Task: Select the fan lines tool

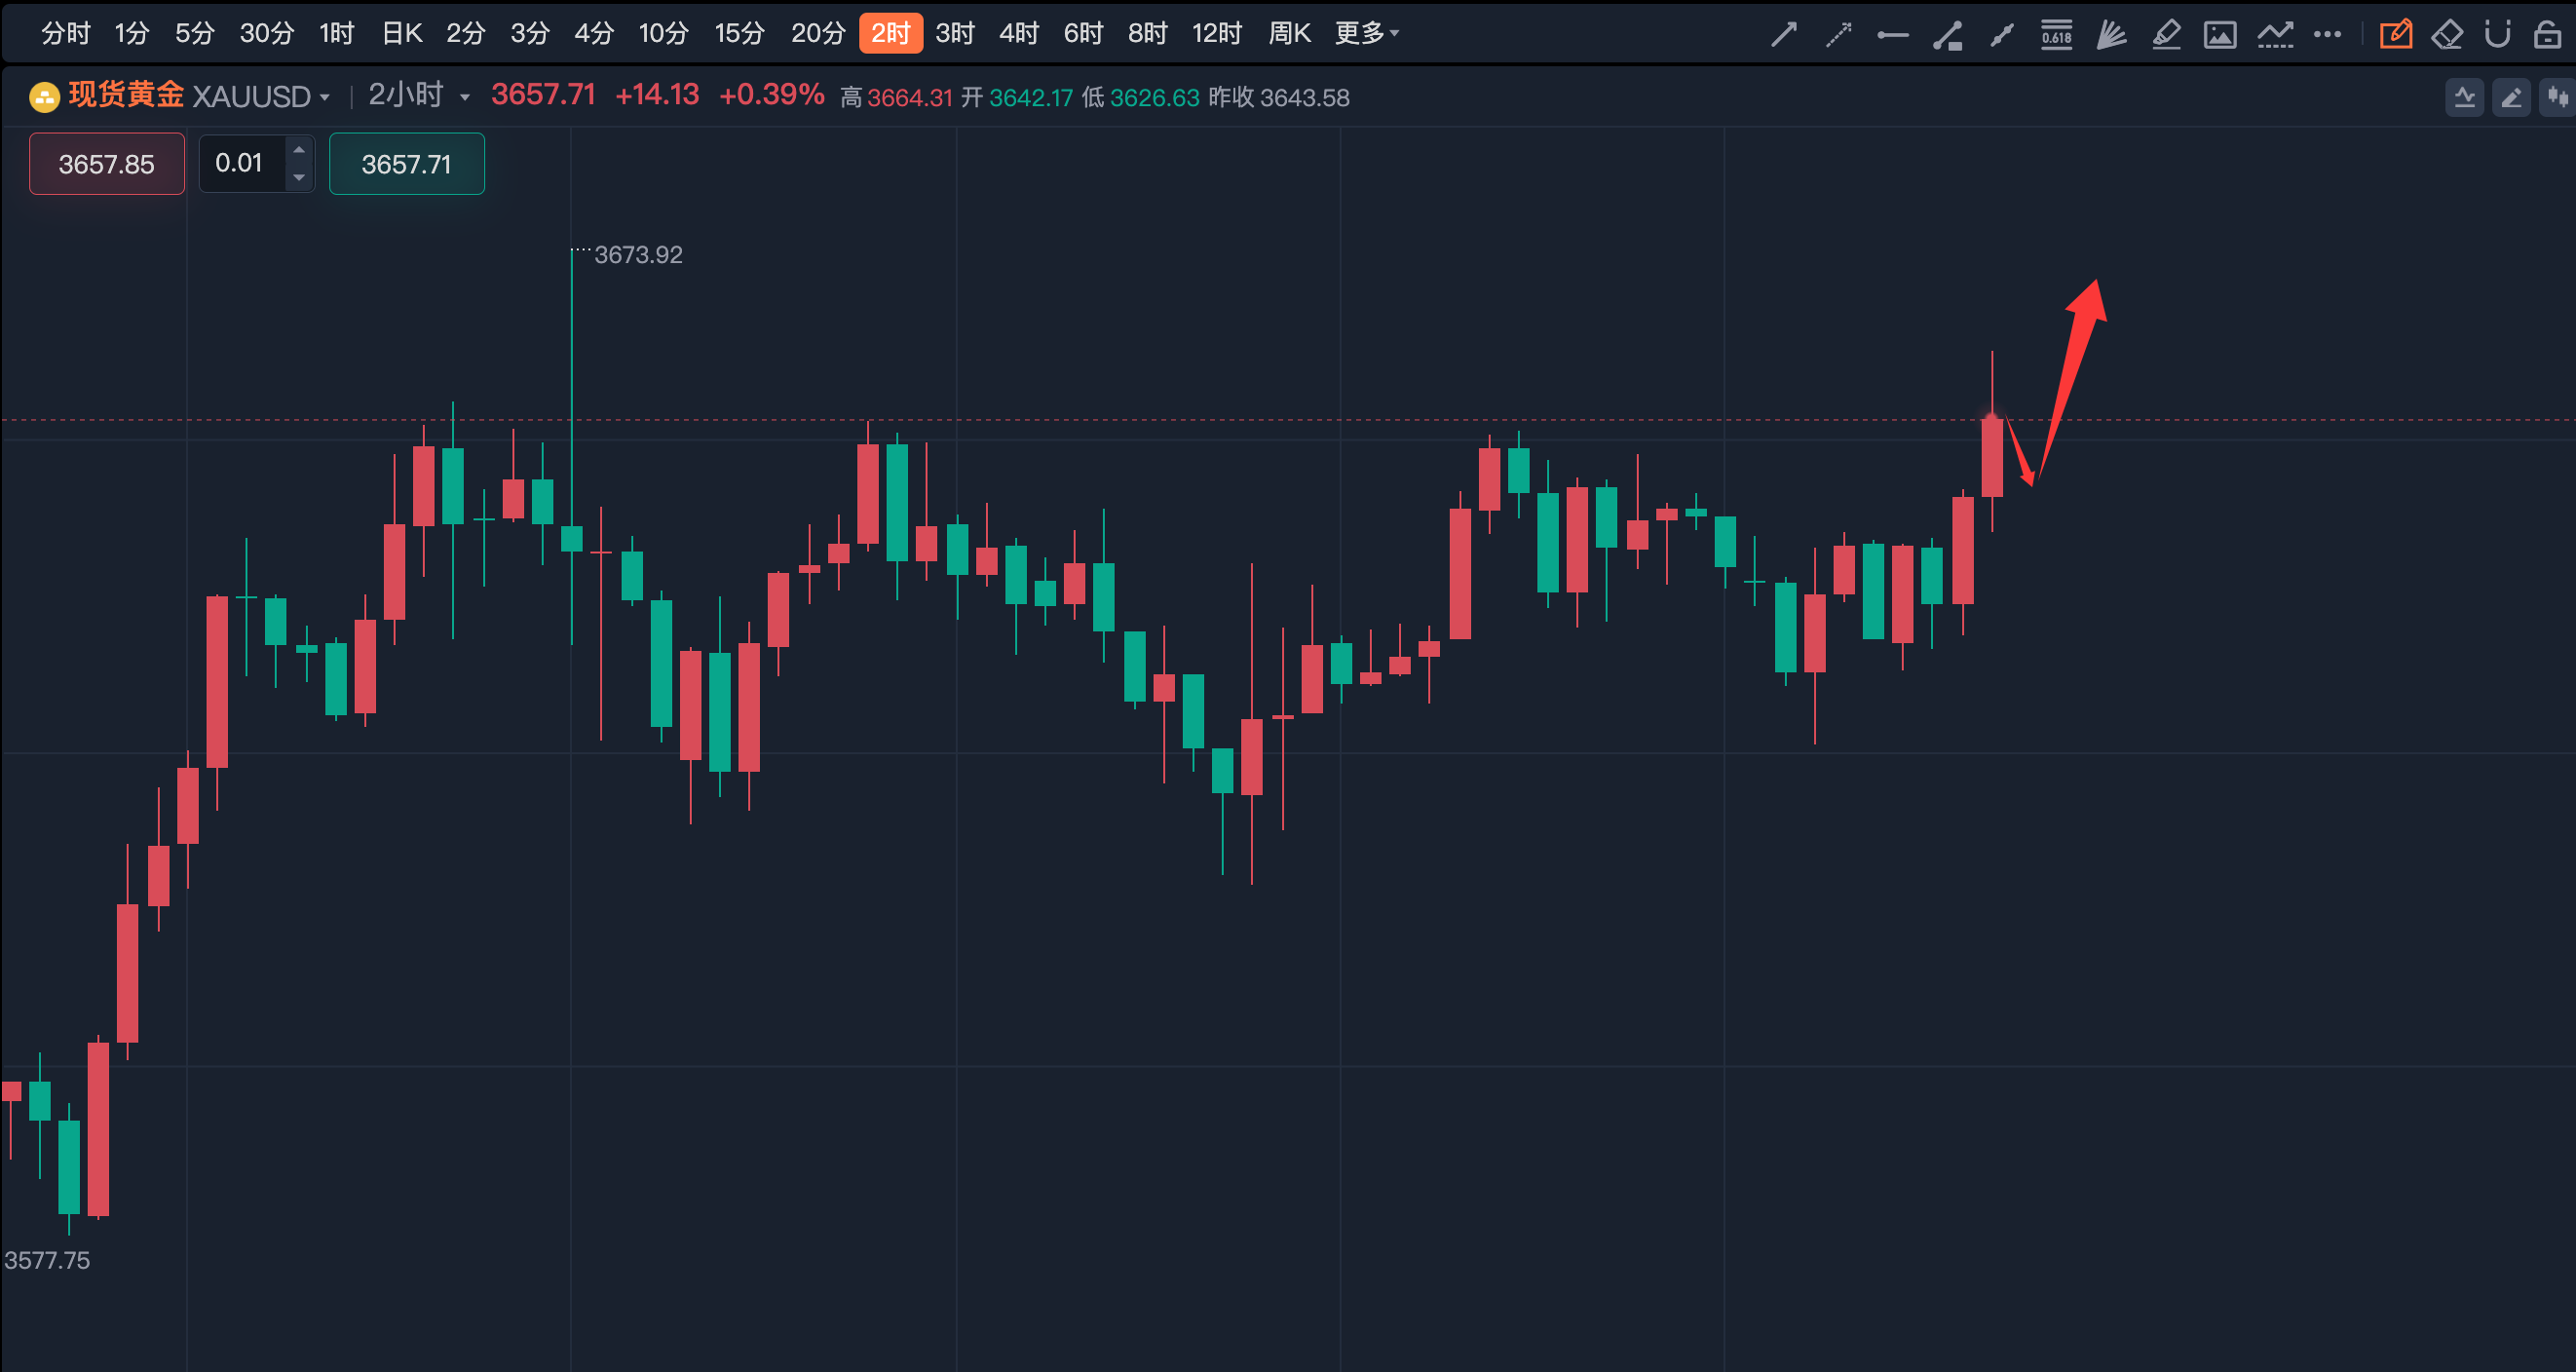Action: coord(2111,35)
